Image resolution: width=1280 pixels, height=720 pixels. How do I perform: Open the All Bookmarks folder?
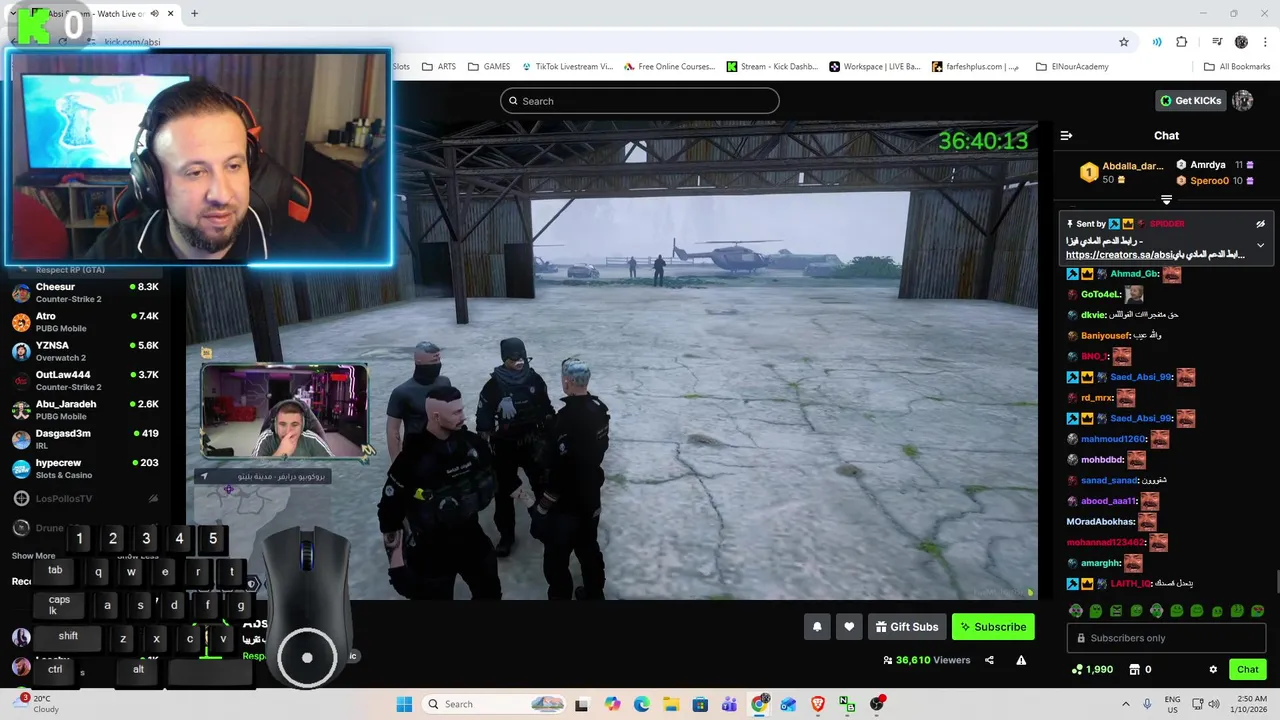click(1237, 67)
